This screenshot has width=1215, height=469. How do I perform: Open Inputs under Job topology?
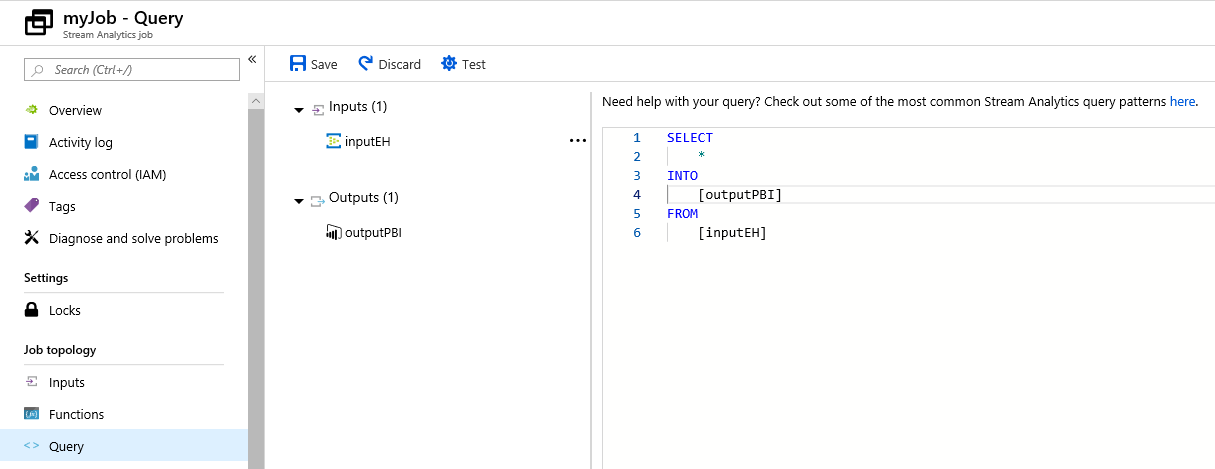(x=66, y=382)
